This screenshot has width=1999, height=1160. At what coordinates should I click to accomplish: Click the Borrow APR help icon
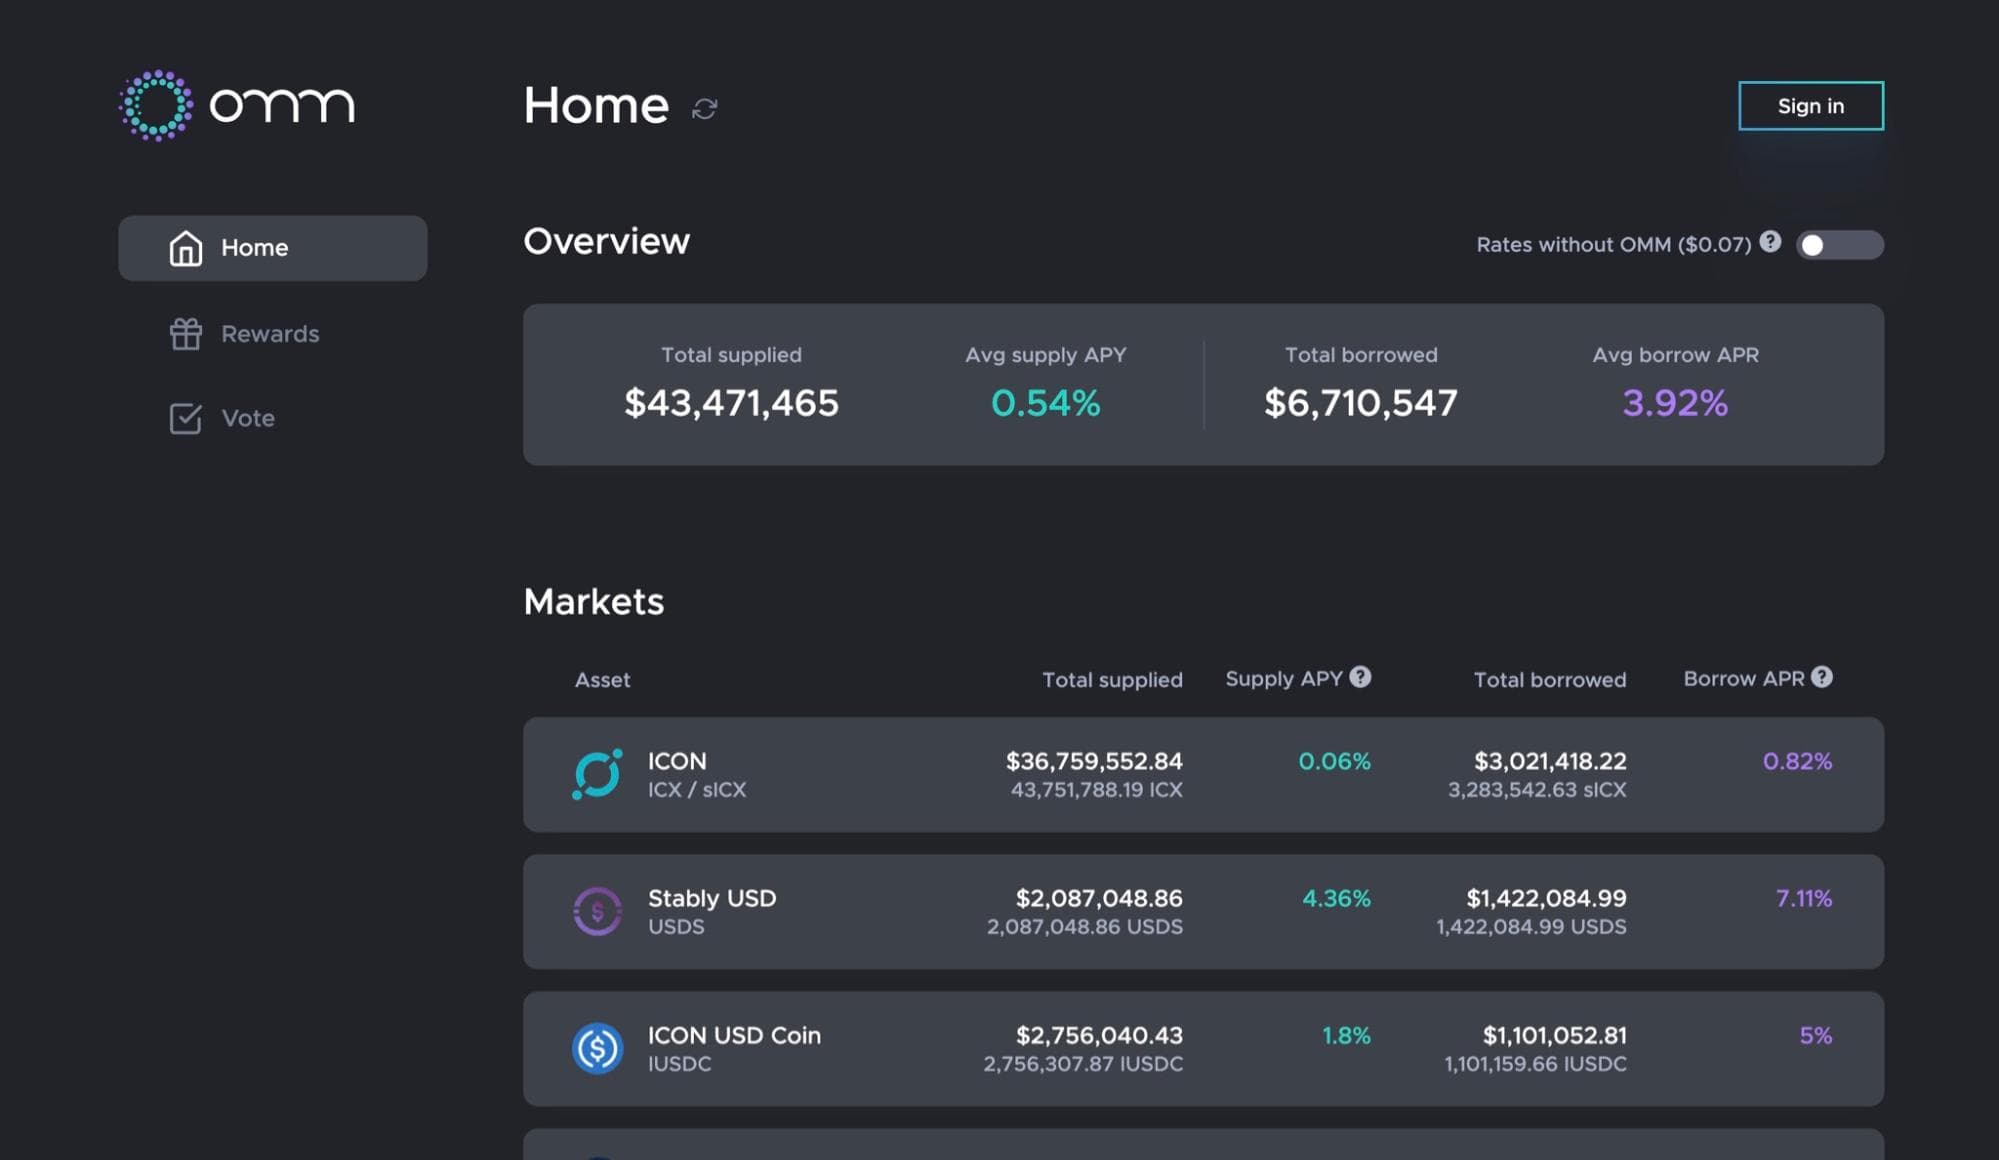click(1822, 677)
